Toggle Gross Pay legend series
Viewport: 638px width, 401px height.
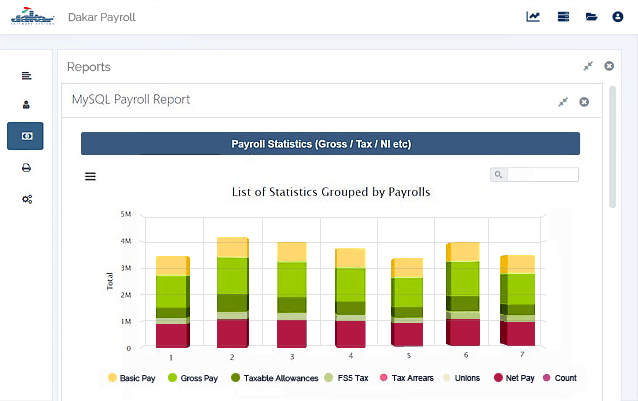point(193,378)
